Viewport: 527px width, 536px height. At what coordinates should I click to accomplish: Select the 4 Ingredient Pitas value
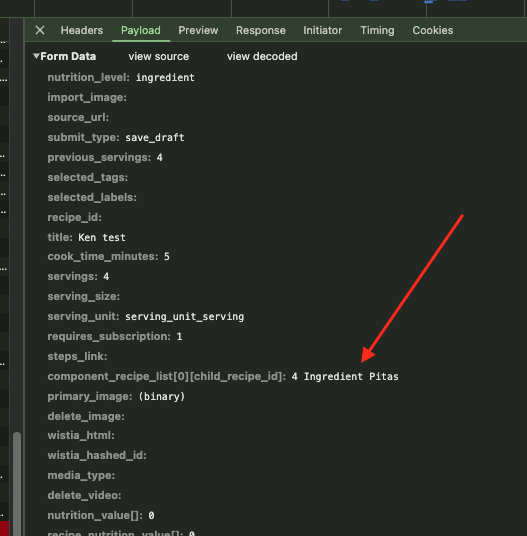click(x=345, y=376)
